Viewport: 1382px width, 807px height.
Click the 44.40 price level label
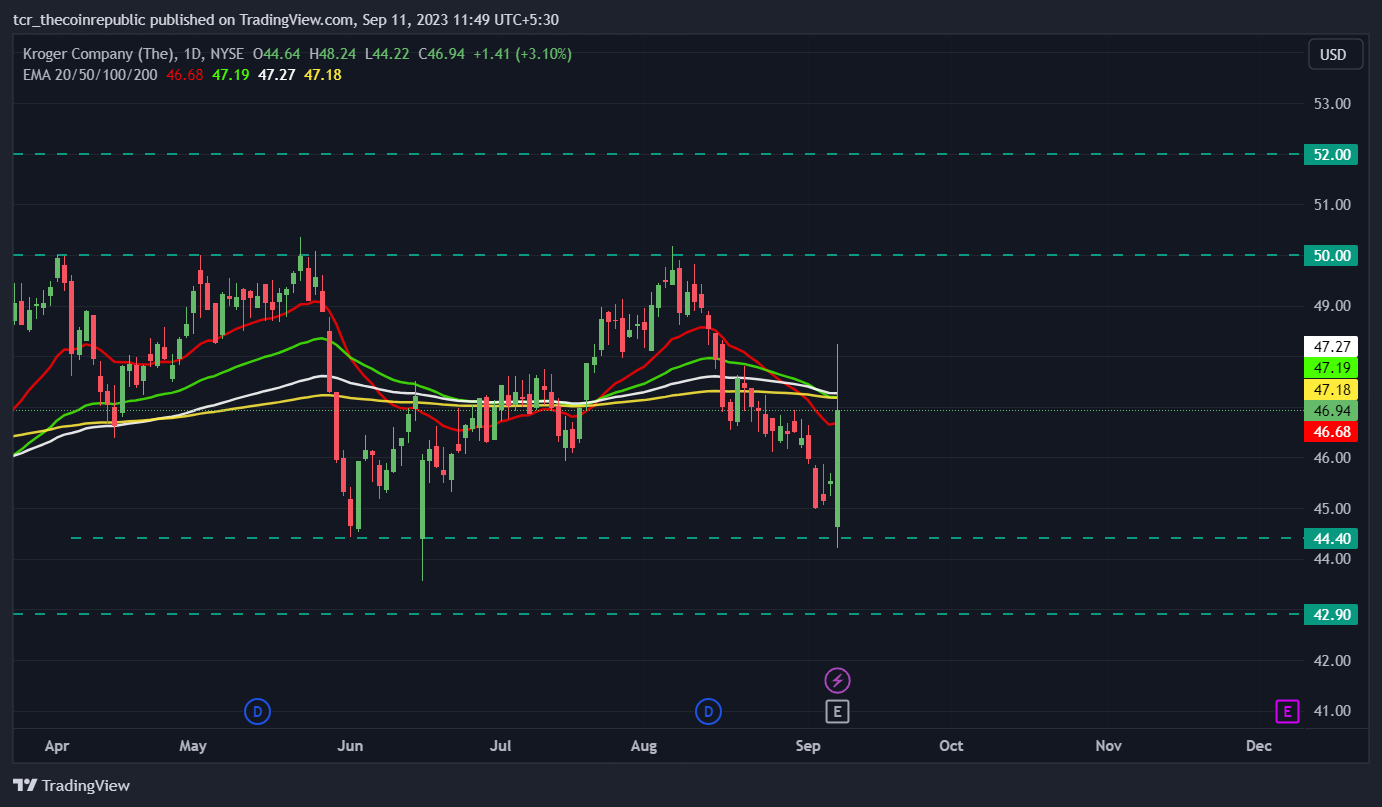[1331, 538]
